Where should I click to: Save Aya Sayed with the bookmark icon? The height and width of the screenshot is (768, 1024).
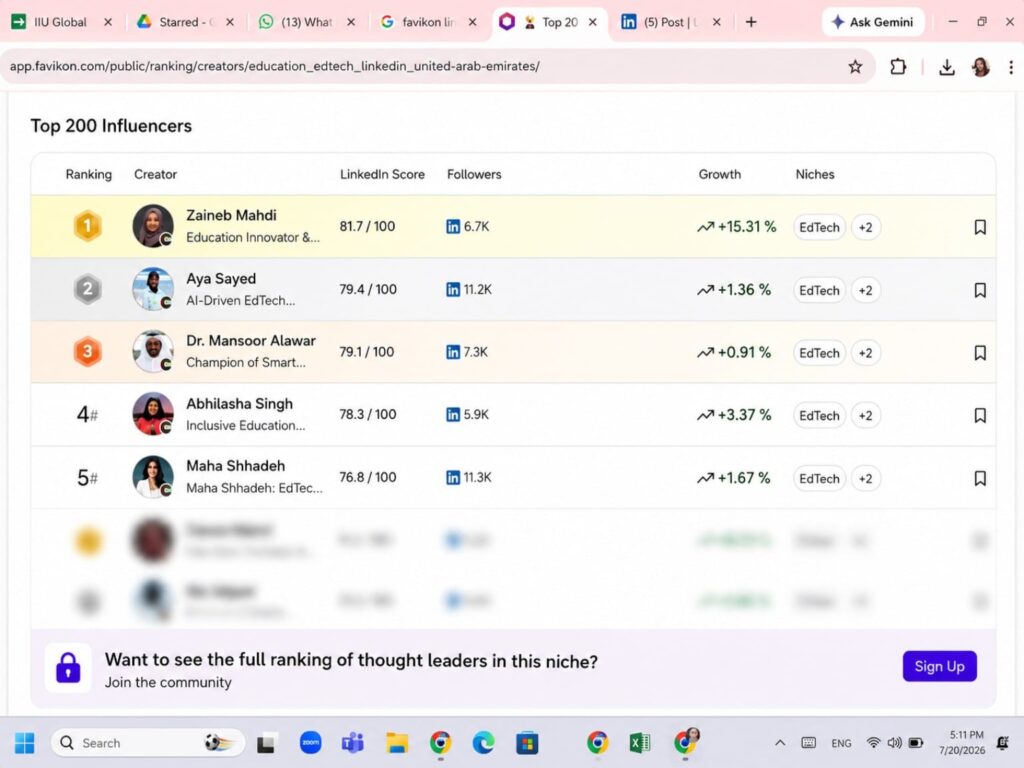(980, 290)
